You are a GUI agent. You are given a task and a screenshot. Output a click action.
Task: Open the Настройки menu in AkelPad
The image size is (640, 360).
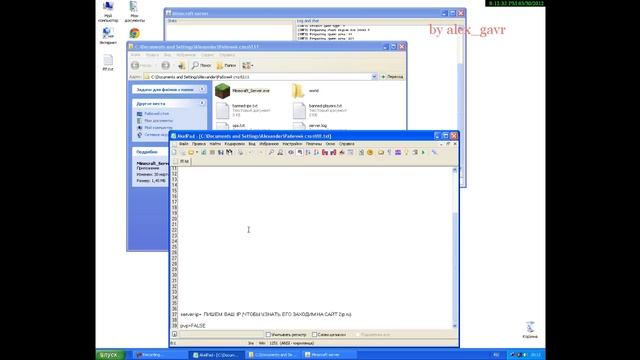[x=292, y=144]
